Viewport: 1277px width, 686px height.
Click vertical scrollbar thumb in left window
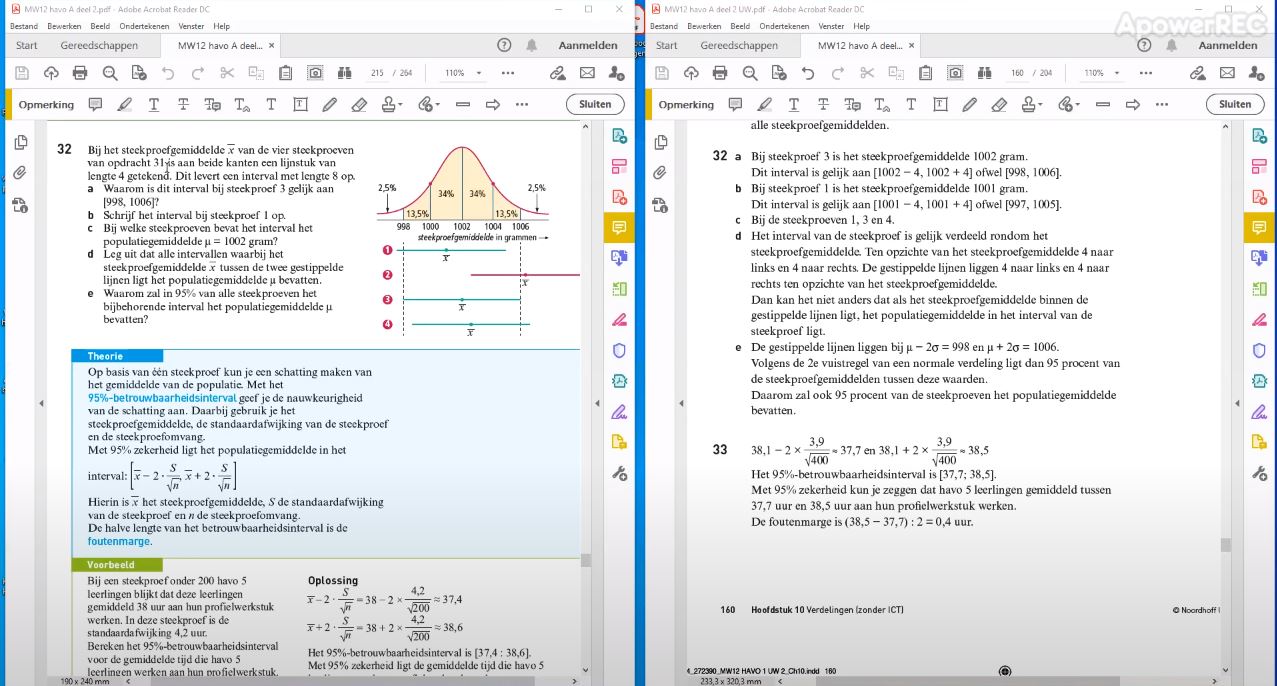586,560
